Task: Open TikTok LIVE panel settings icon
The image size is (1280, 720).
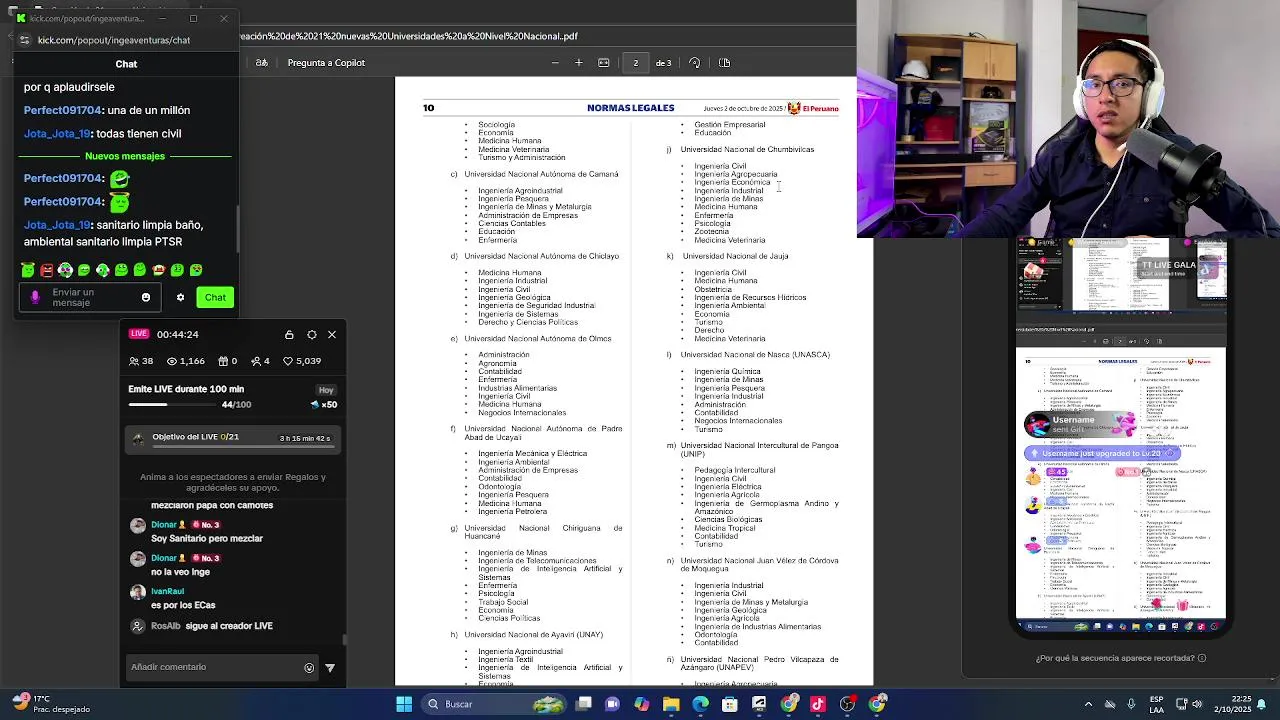Action: 312,334
